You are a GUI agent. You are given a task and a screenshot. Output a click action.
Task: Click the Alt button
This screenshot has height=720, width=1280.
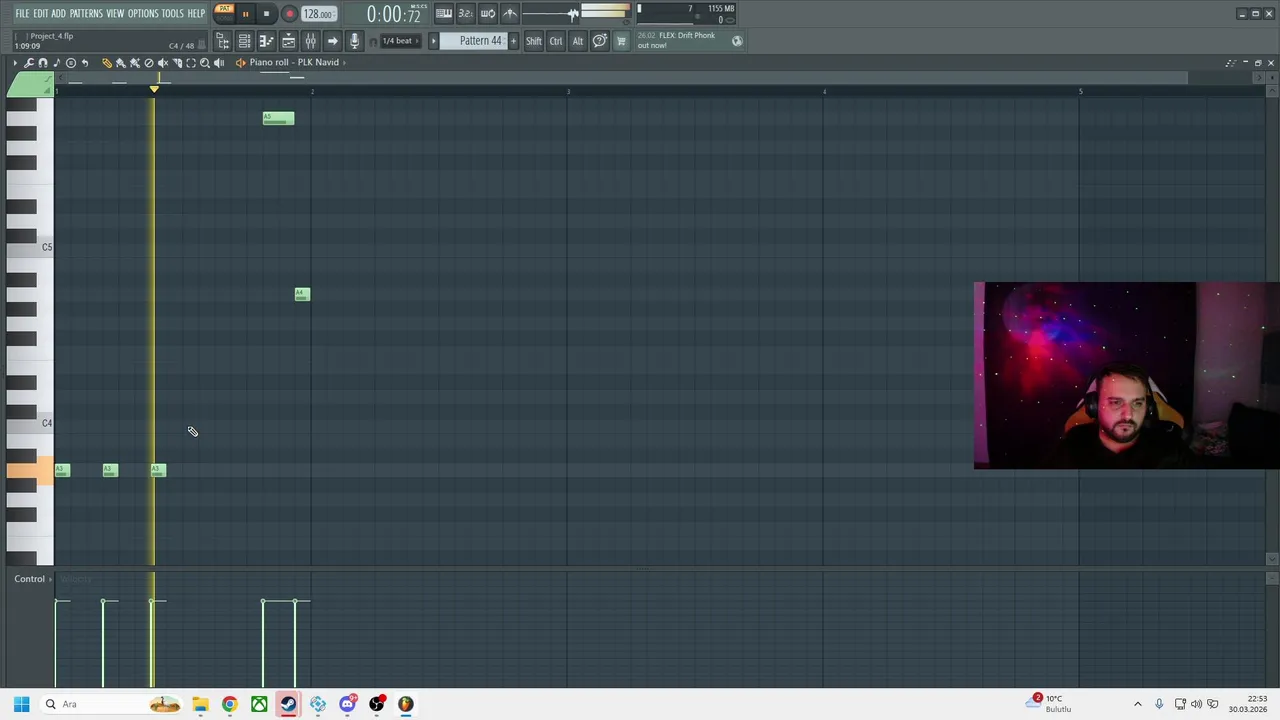click(x=577, y=41)
